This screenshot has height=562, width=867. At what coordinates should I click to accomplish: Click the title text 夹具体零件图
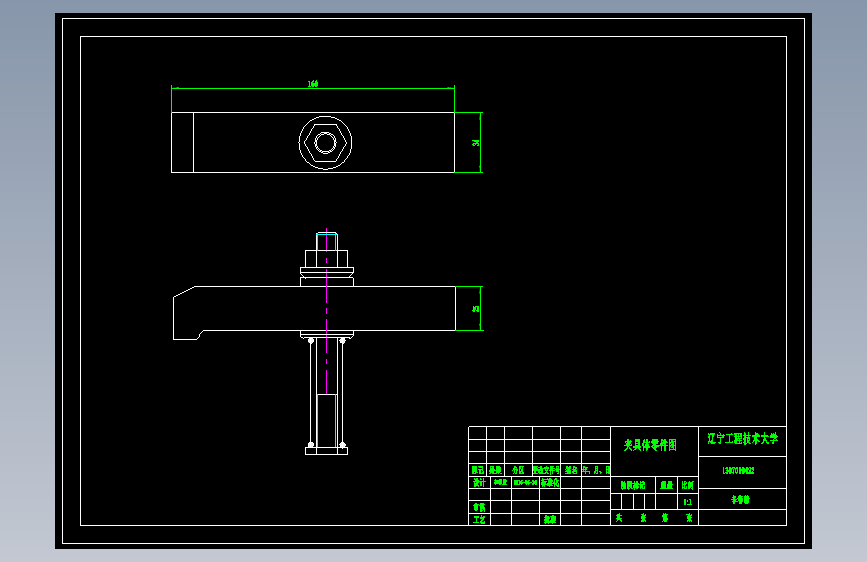(x=650, y=445)
